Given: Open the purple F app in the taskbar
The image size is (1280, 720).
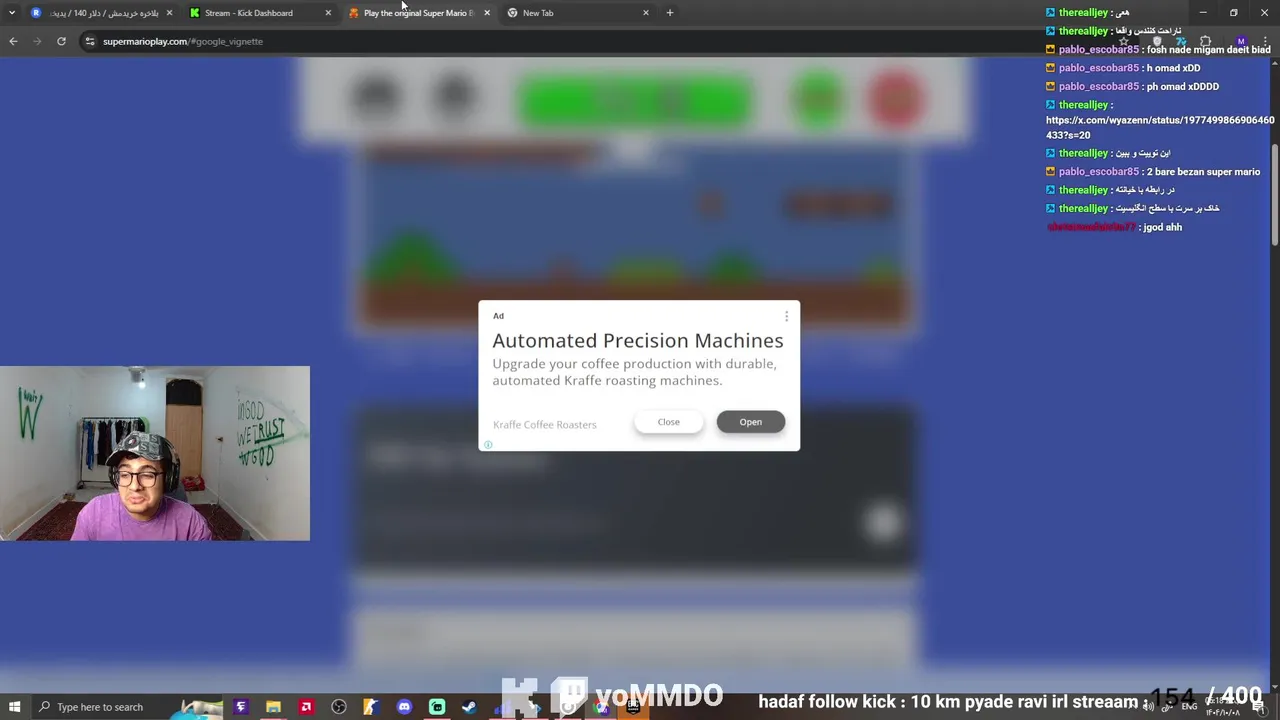Looking at the screenshot, I should (x=240, y=707).
